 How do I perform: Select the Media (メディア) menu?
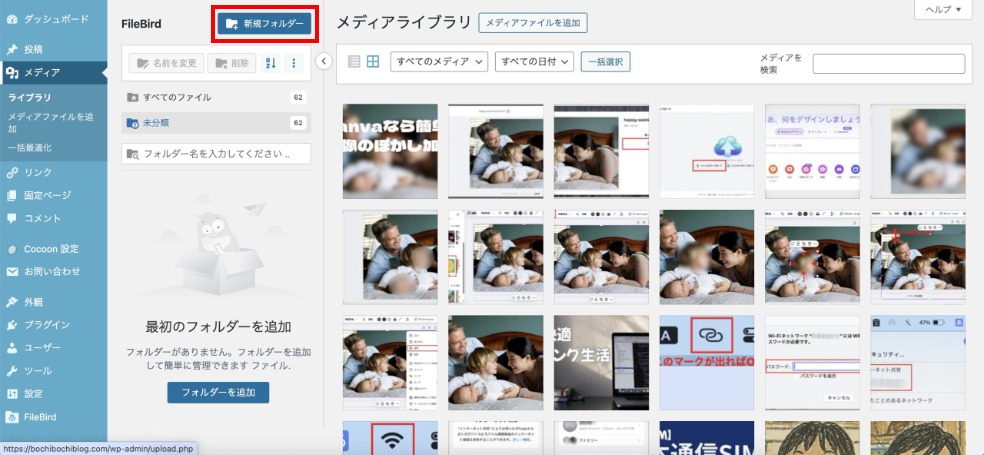53,73
